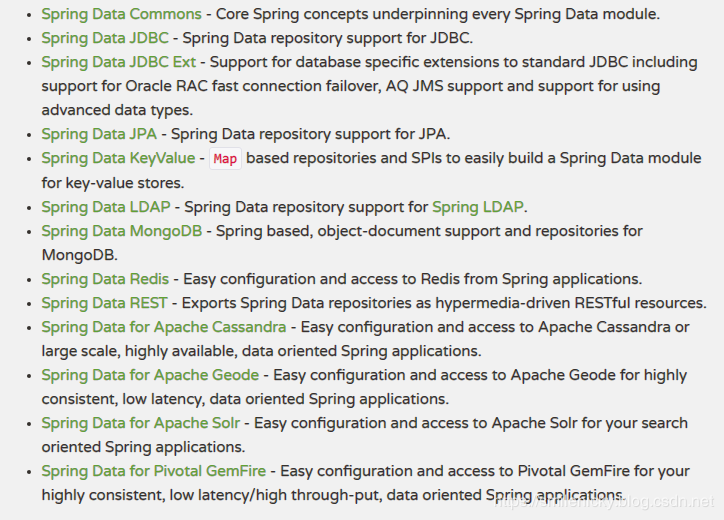
Task: Click the red Map code label
Action: click(225, 159)
